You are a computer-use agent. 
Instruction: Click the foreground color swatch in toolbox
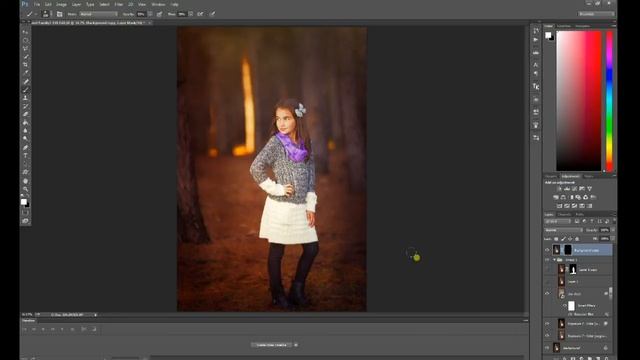click(x=24, y=202)
